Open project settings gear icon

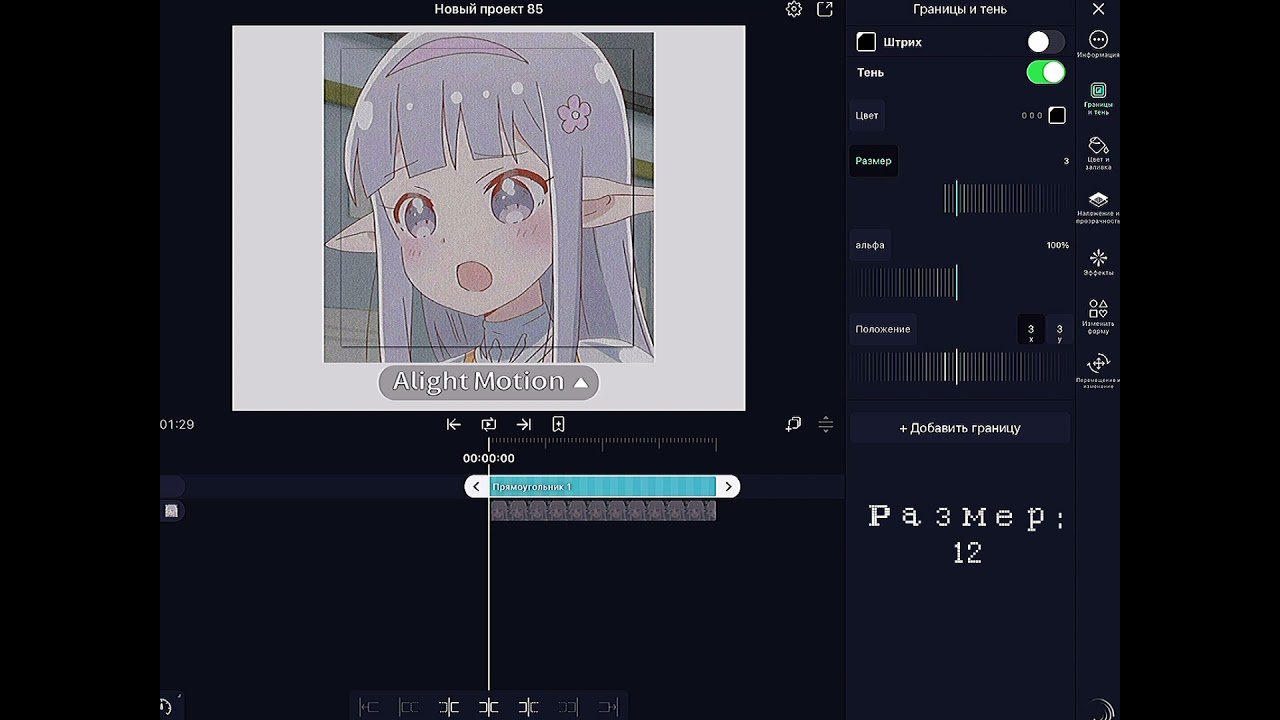point(794,9)
